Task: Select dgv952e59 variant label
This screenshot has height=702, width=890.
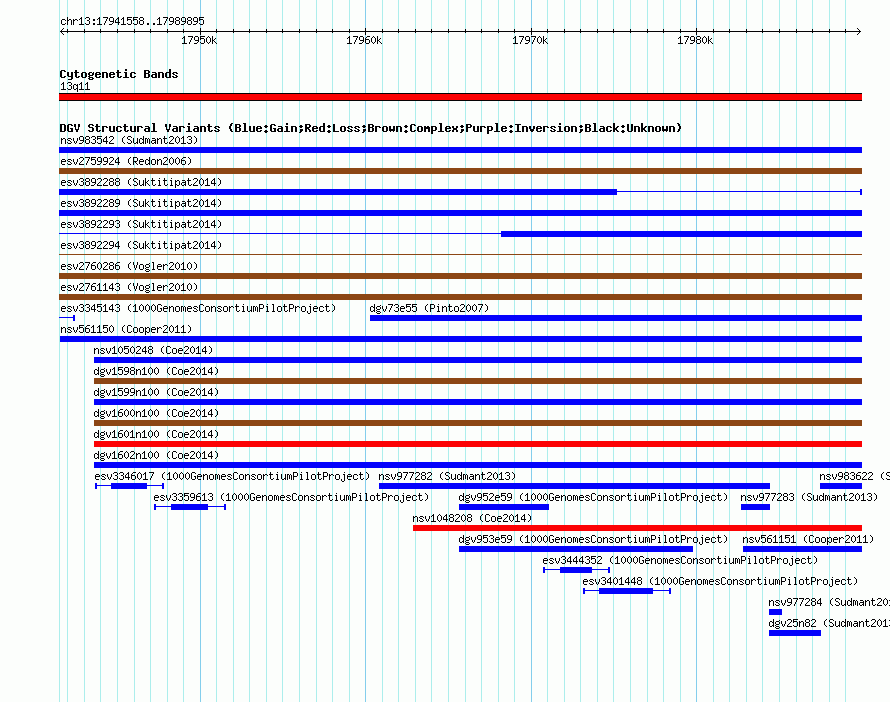Action: 593,497
